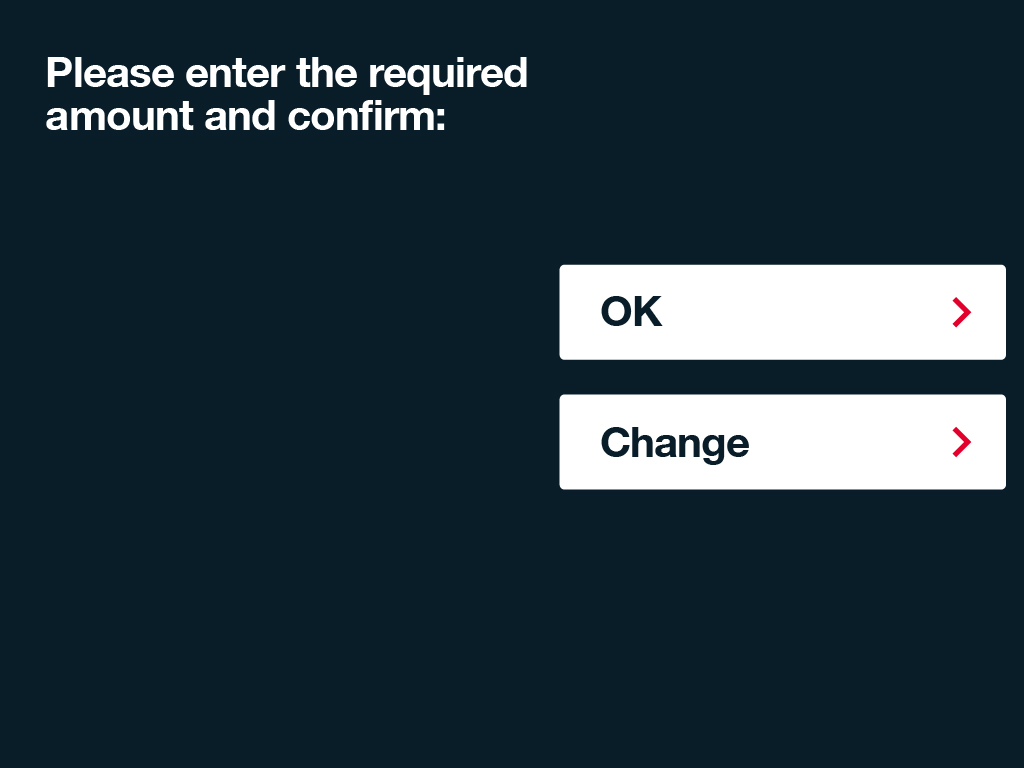The width and height of the screenshot is (1024, 768).
Task: Click the bold OK label text
Action: click(631, 312)
